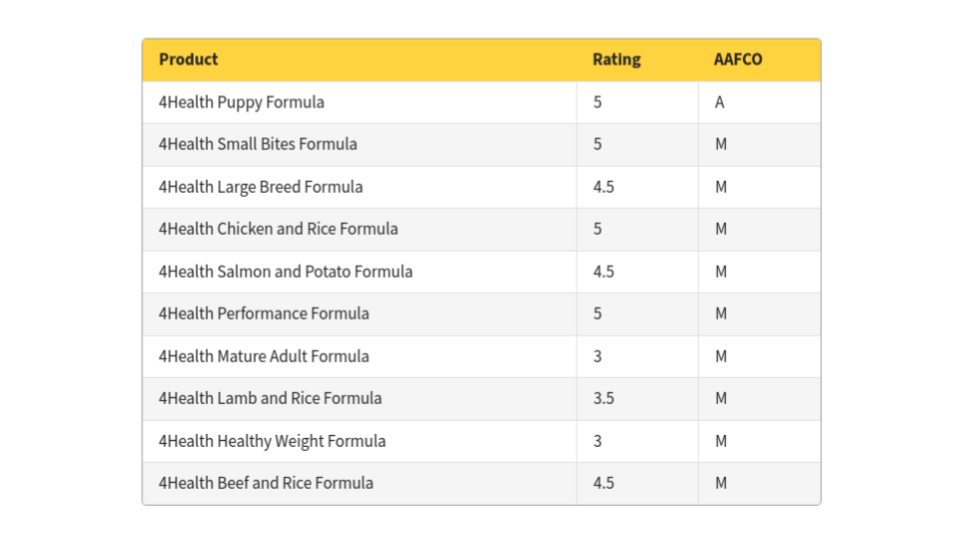This screenshot has height=540, width=960.
Task: Click 4Health Mature Adult Formula
Action: (x=264, y=356)
